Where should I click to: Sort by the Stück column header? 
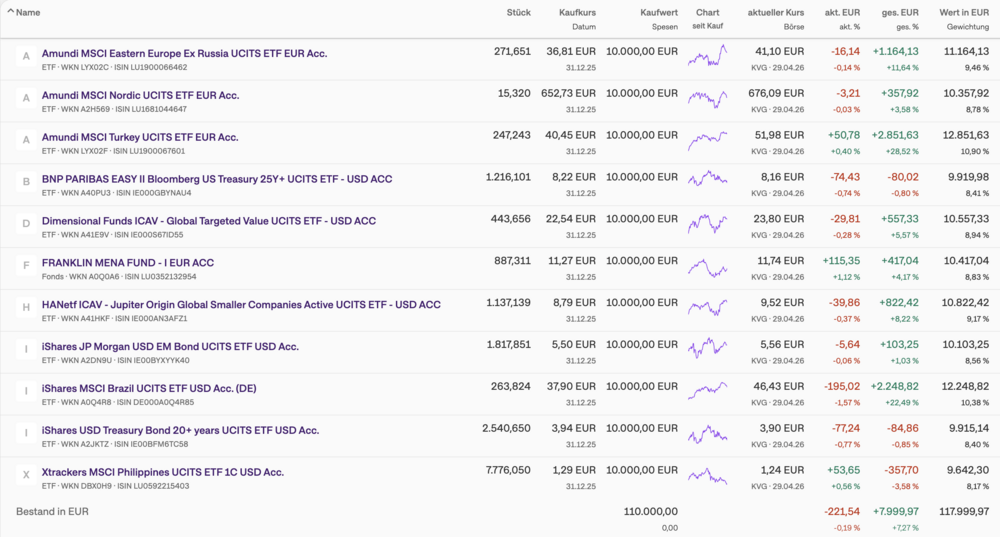pyautogui.click(x=518, y=12)
